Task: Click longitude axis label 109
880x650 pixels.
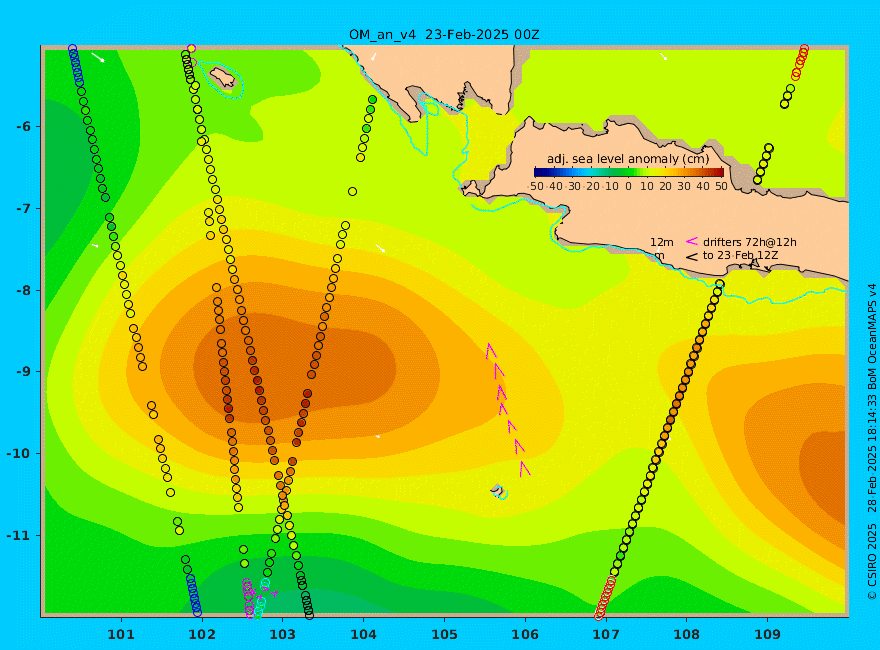Action: point(767,634)
